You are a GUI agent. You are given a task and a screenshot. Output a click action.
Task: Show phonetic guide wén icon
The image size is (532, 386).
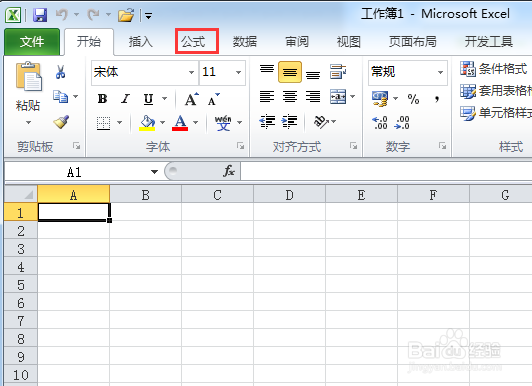pos(223,123)
